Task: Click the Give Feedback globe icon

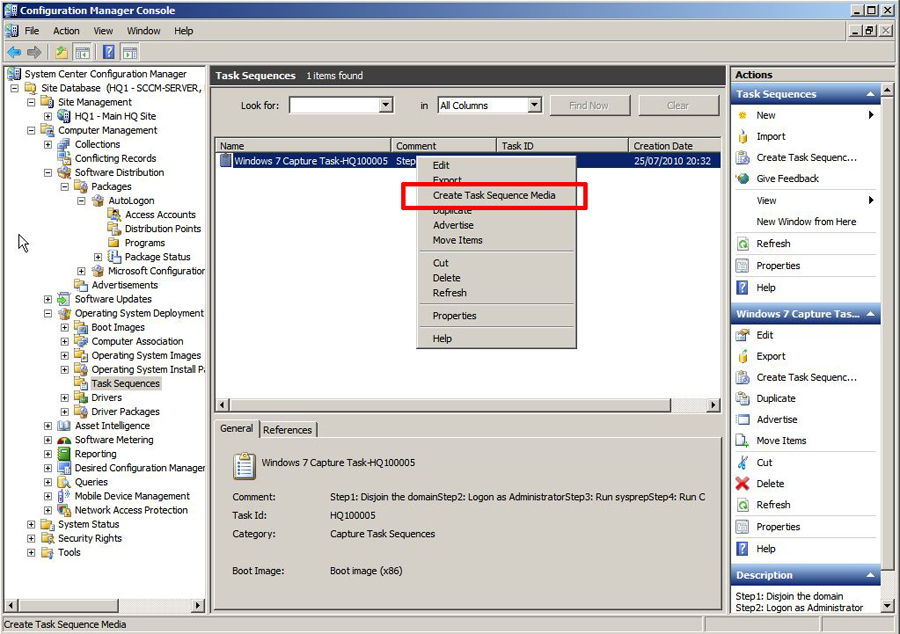Action: 743,178
